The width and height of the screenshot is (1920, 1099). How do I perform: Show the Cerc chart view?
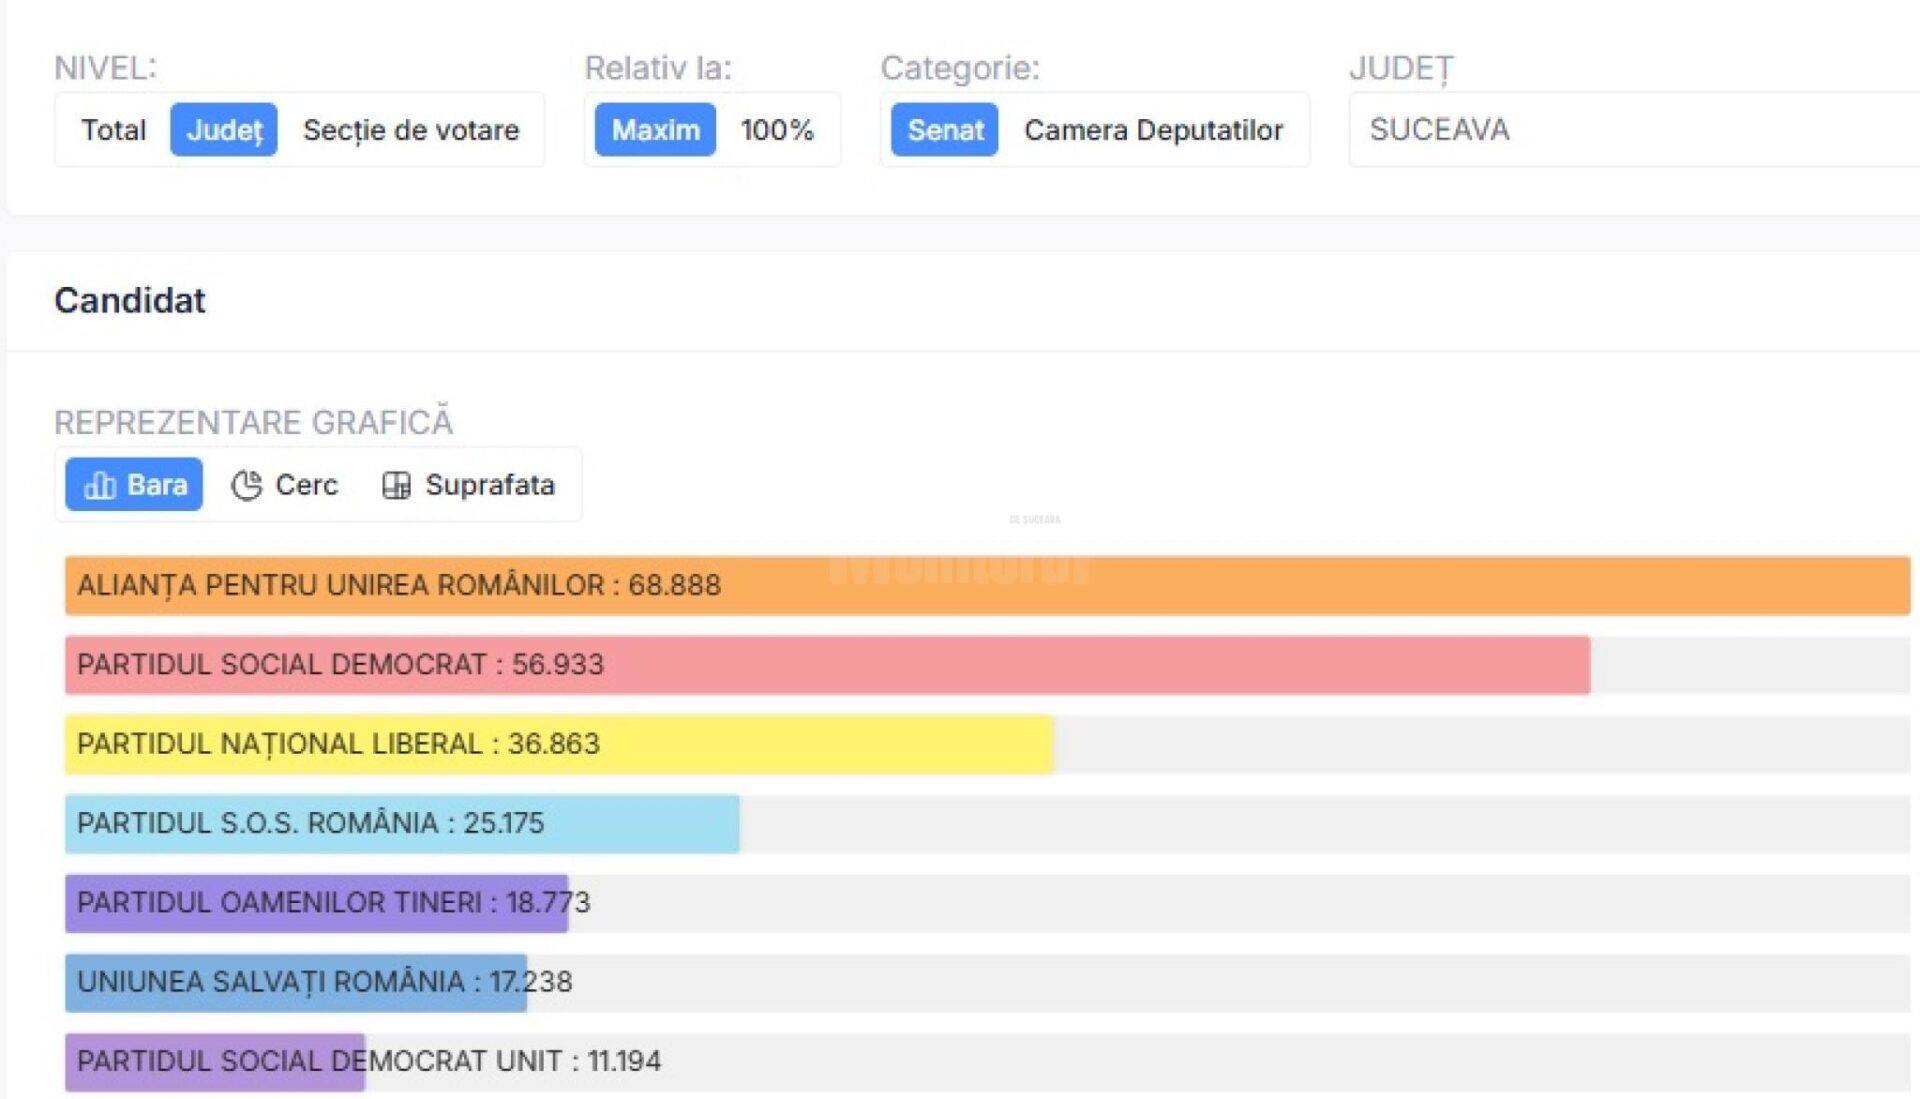click(285, 485)
